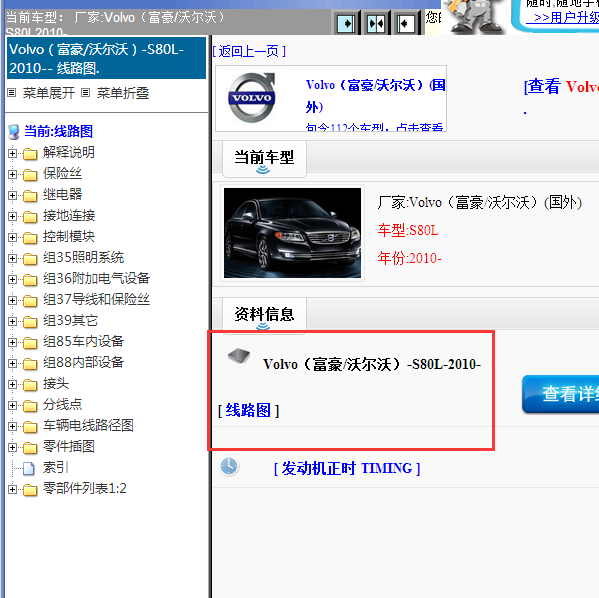Click the collapse-left panel arrow icon

pos(405,24)
